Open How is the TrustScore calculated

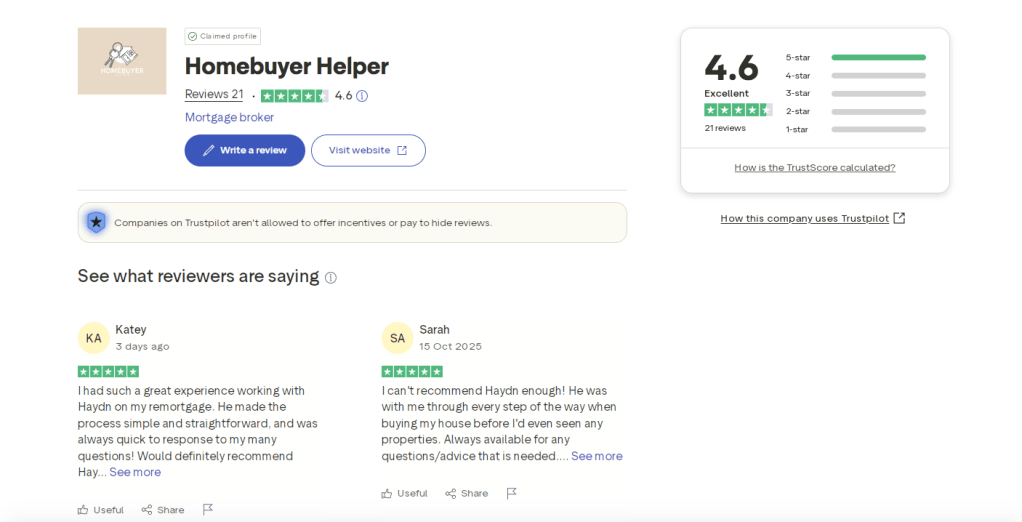[x=815, y=167]
